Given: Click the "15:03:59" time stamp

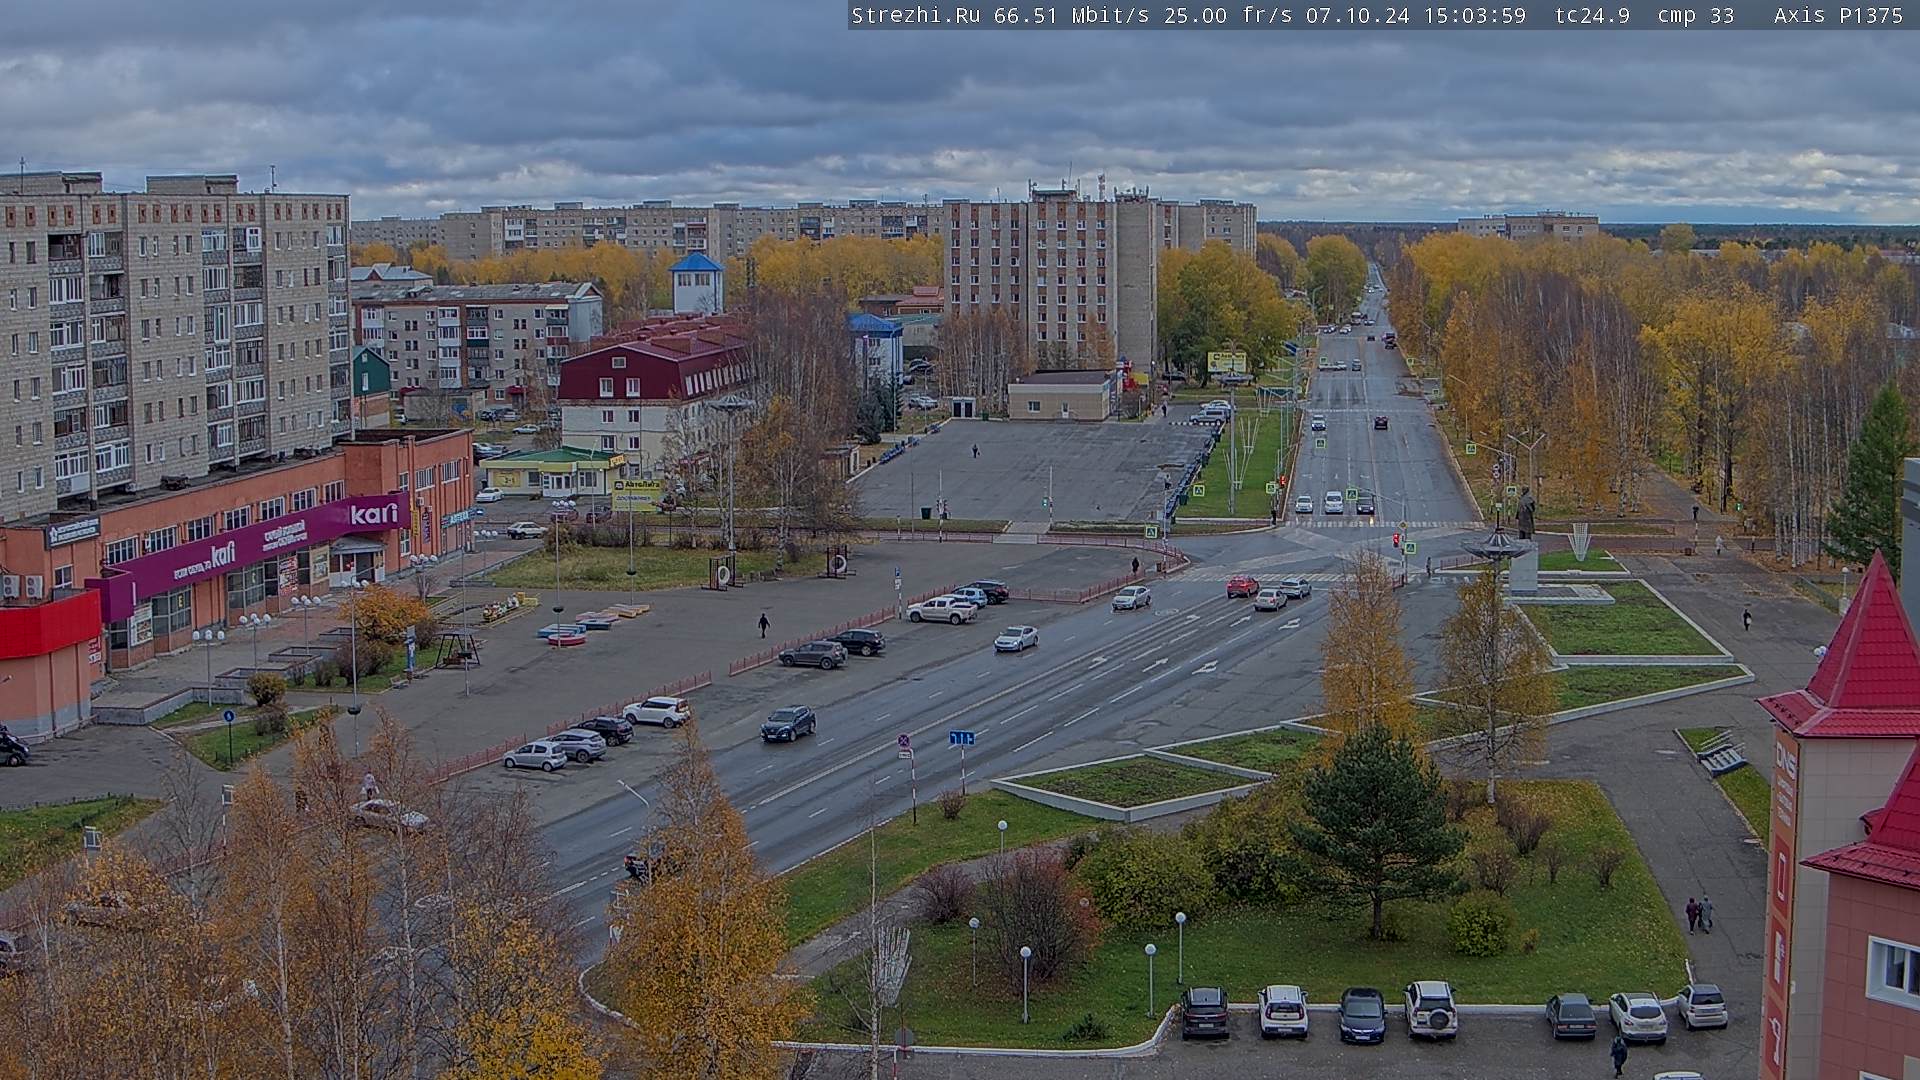Looking at the screenshot, I should pos(1474,15).
